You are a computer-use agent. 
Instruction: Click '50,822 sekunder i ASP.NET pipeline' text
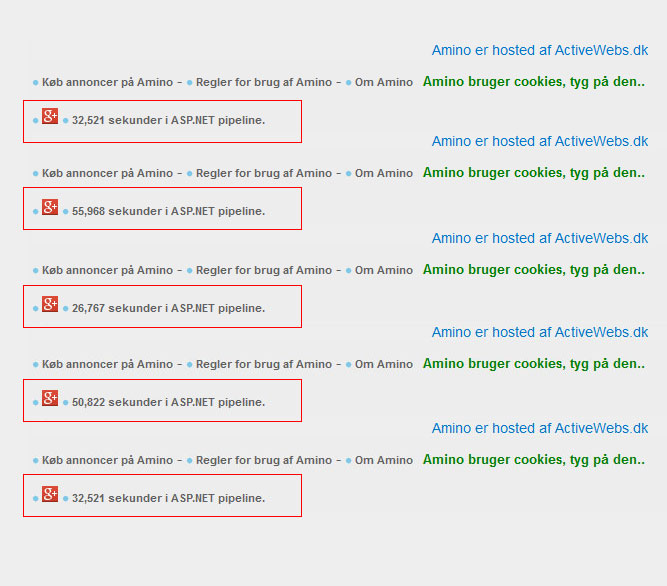point(168,402)
